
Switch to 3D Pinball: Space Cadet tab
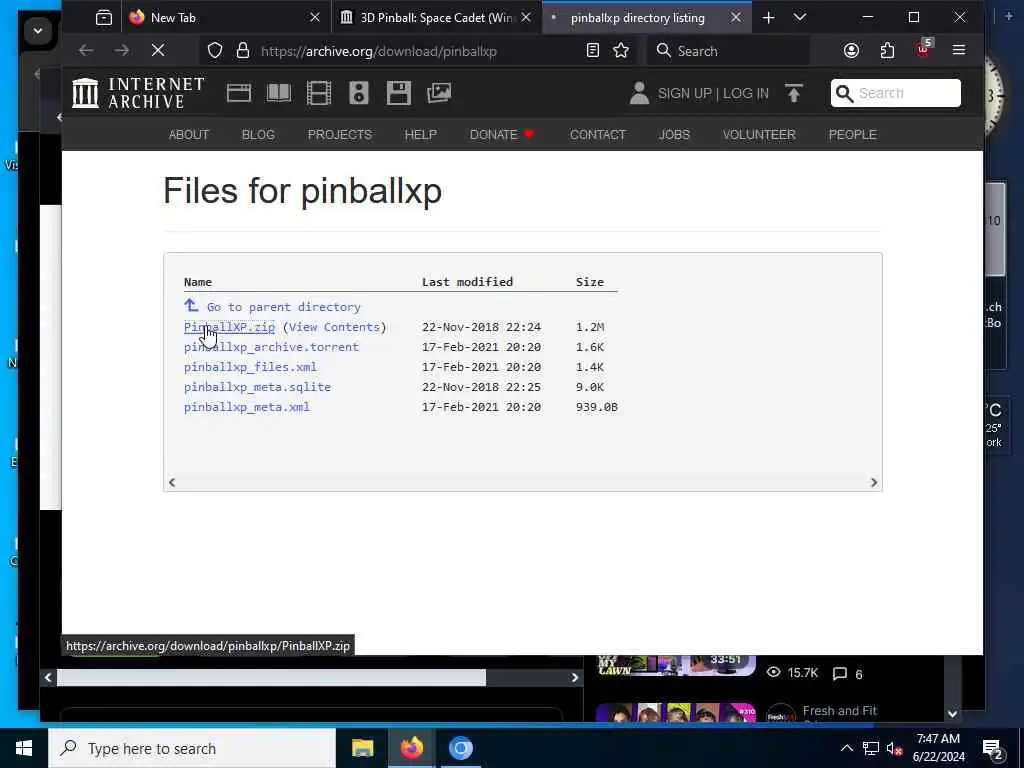tap(437, 18)
